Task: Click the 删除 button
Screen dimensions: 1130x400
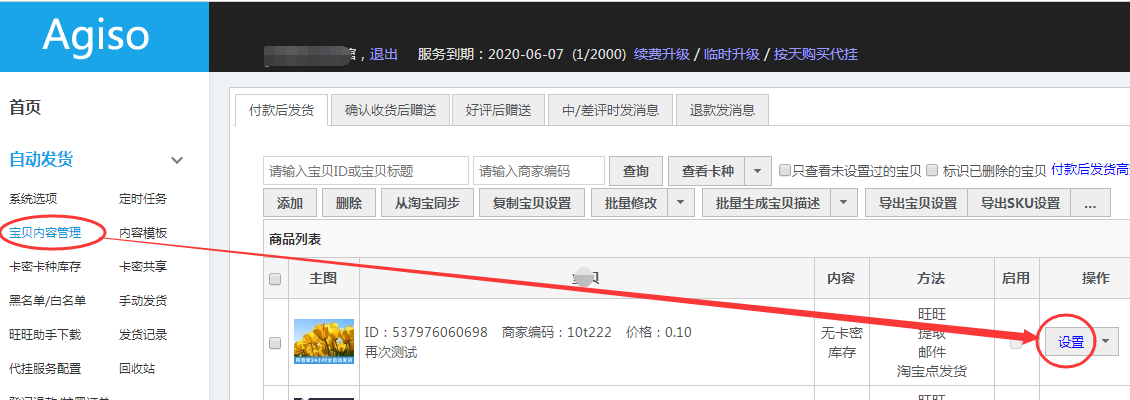Action: coord(349,203)
